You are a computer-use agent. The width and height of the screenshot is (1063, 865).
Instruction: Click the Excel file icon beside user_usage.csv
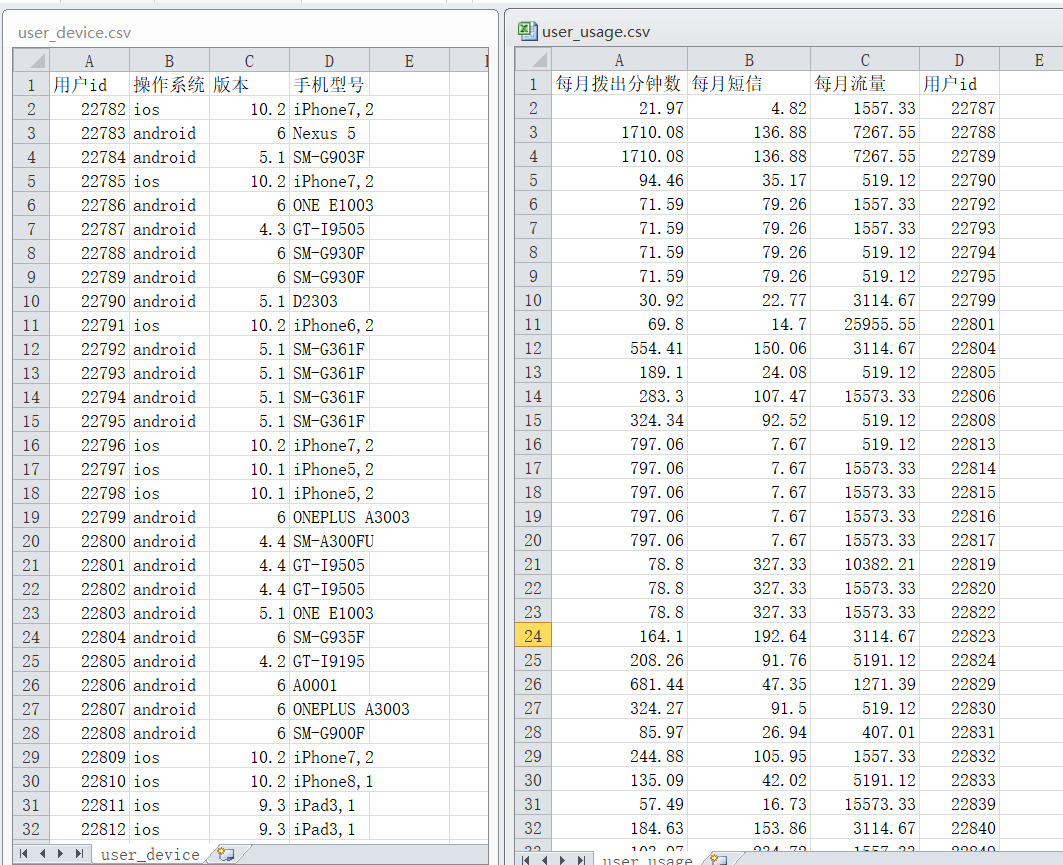[x=527, y=31]
